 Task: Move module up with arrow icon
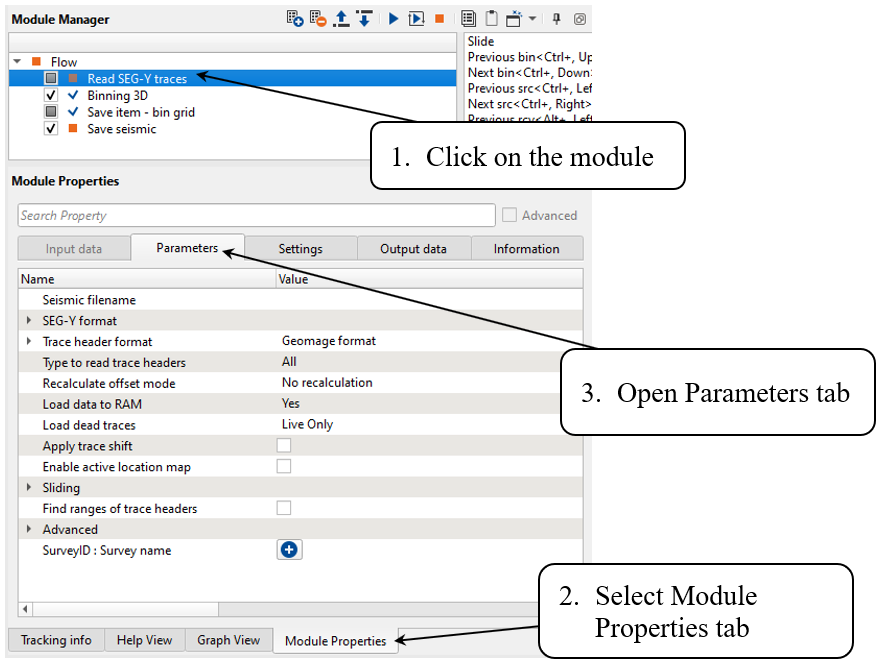342,19
